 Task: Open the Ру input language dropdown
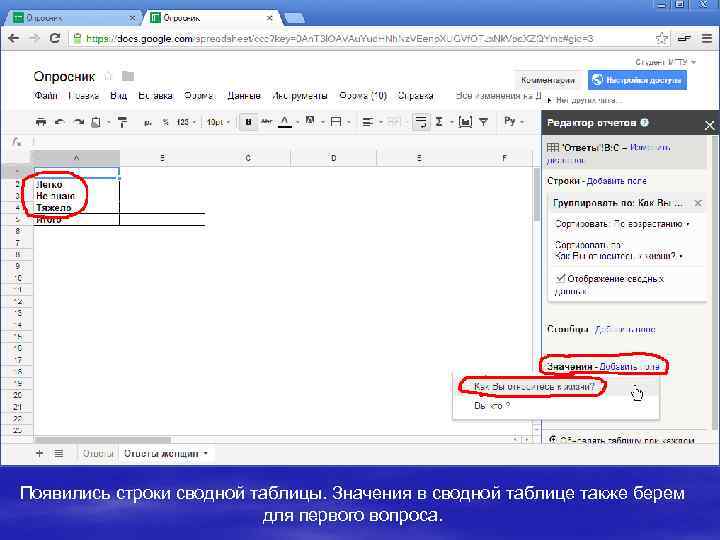point(513,121)
